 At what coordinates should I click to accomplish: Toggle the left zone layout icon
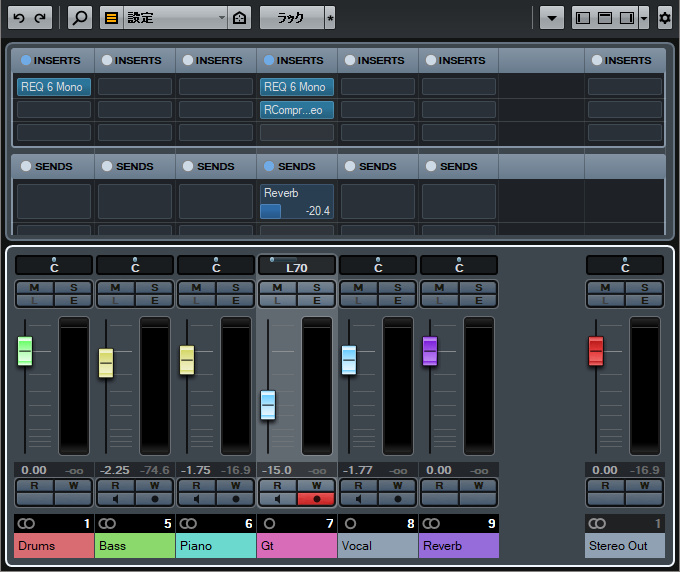pos(583,18)
